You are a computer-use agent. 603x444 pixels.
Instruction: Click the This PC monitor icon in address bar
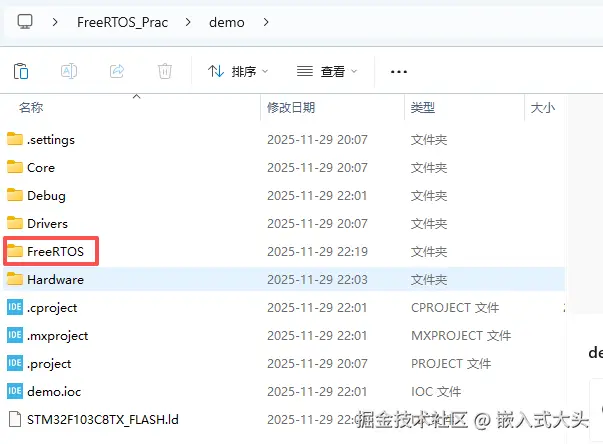pyautogui.click(x=25, y=22)
